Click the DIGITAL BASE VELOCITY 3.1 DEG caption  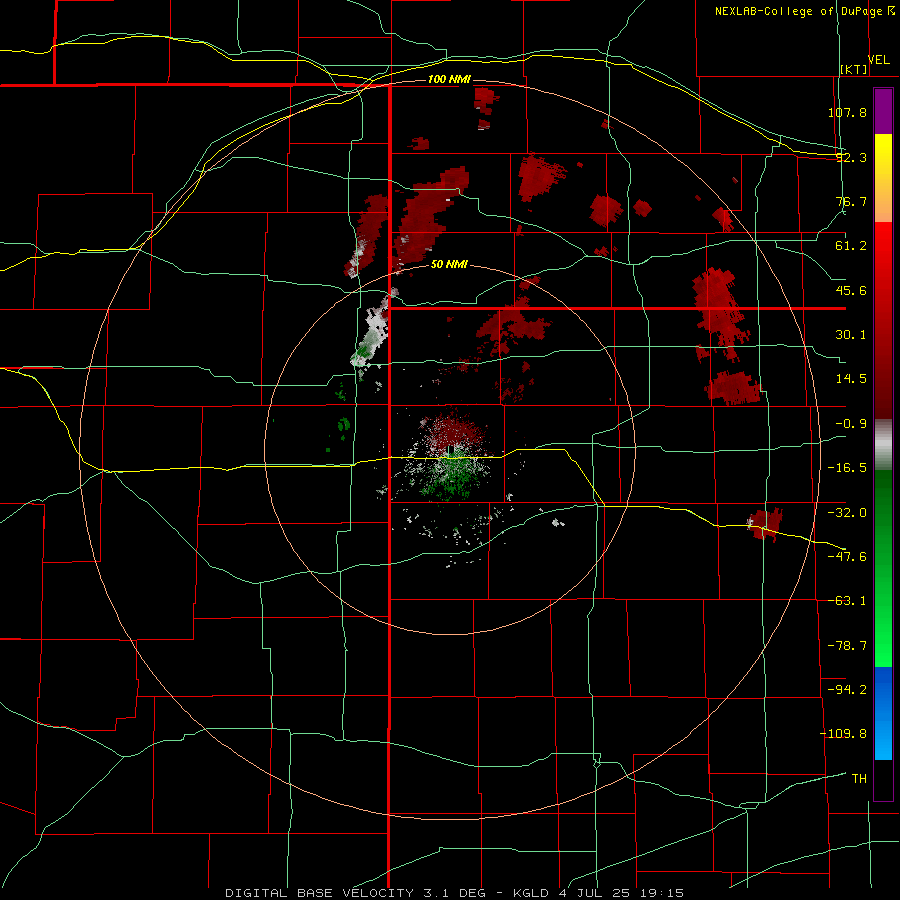click(355, 893)
